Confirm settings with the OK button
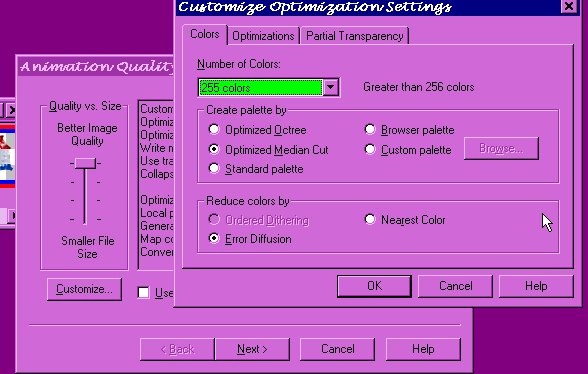This screenshot has width=588, height=374. pyautogui.click(x=374, y=286)
